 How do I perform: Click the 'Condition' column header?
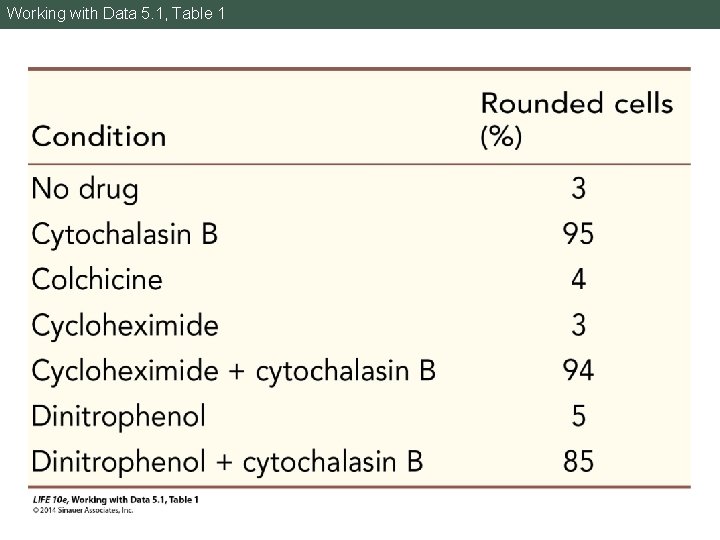coord(99,136)
